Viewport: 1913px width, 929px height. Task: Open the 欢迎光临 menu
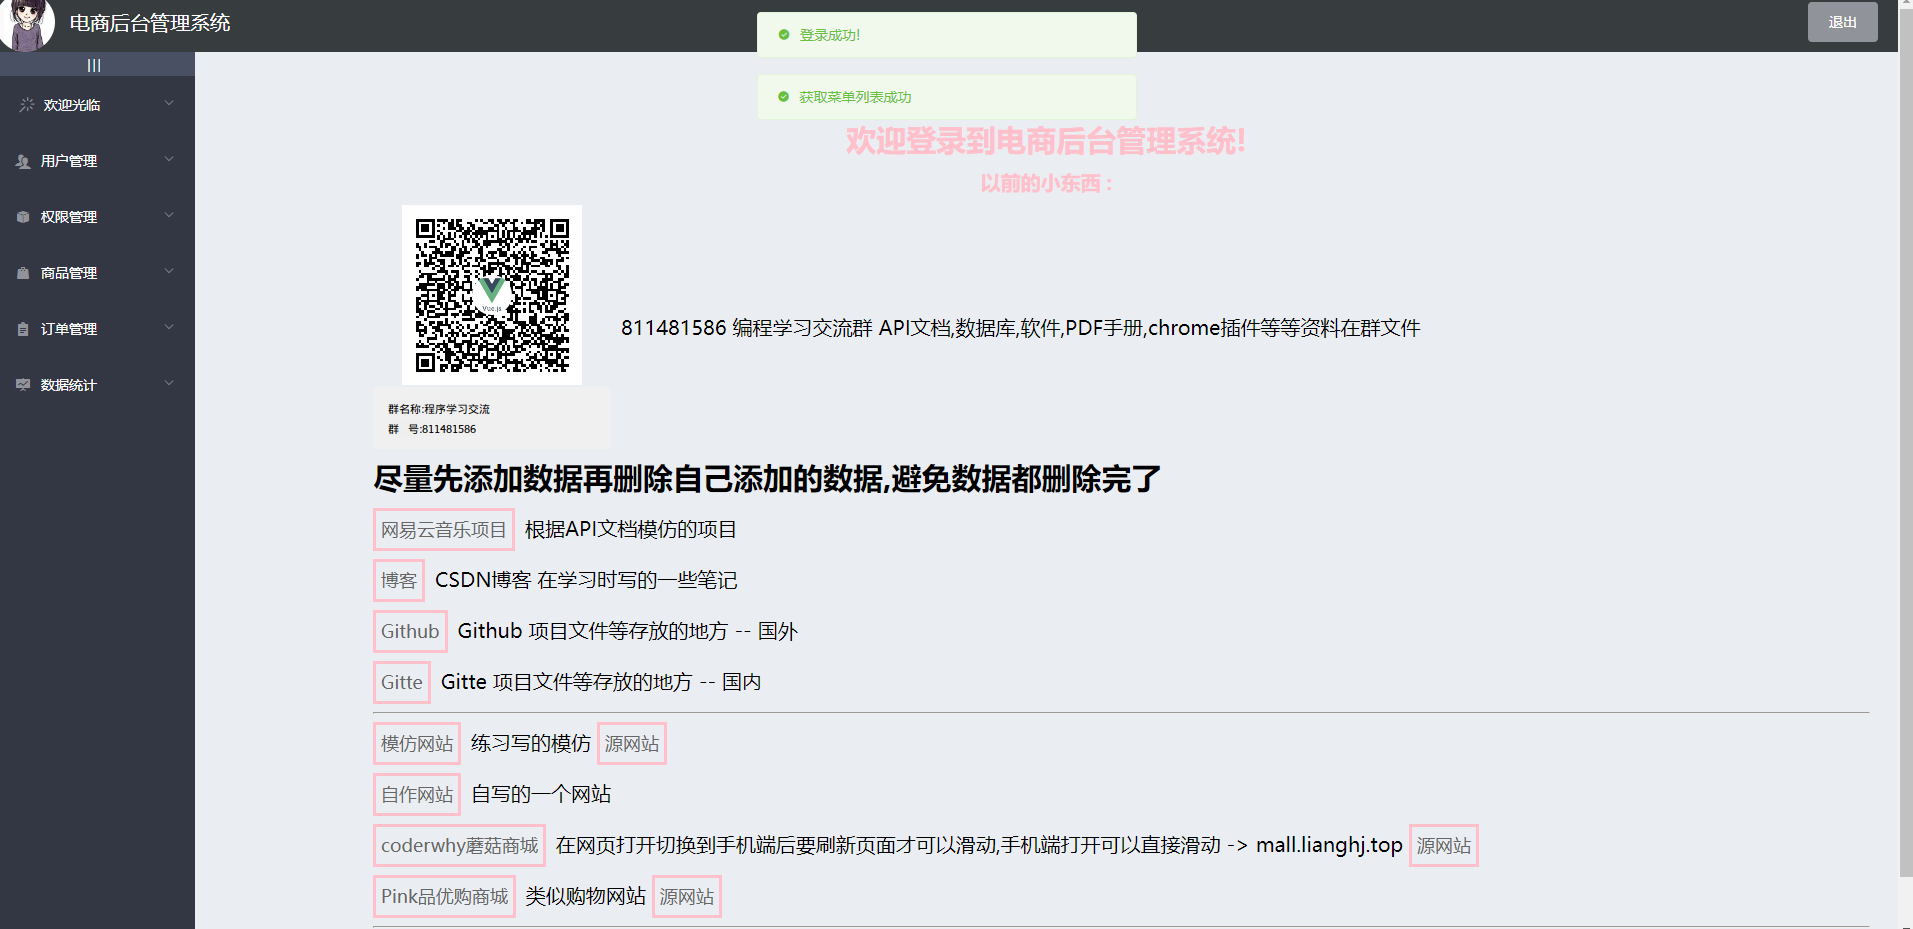coord(97,104)
